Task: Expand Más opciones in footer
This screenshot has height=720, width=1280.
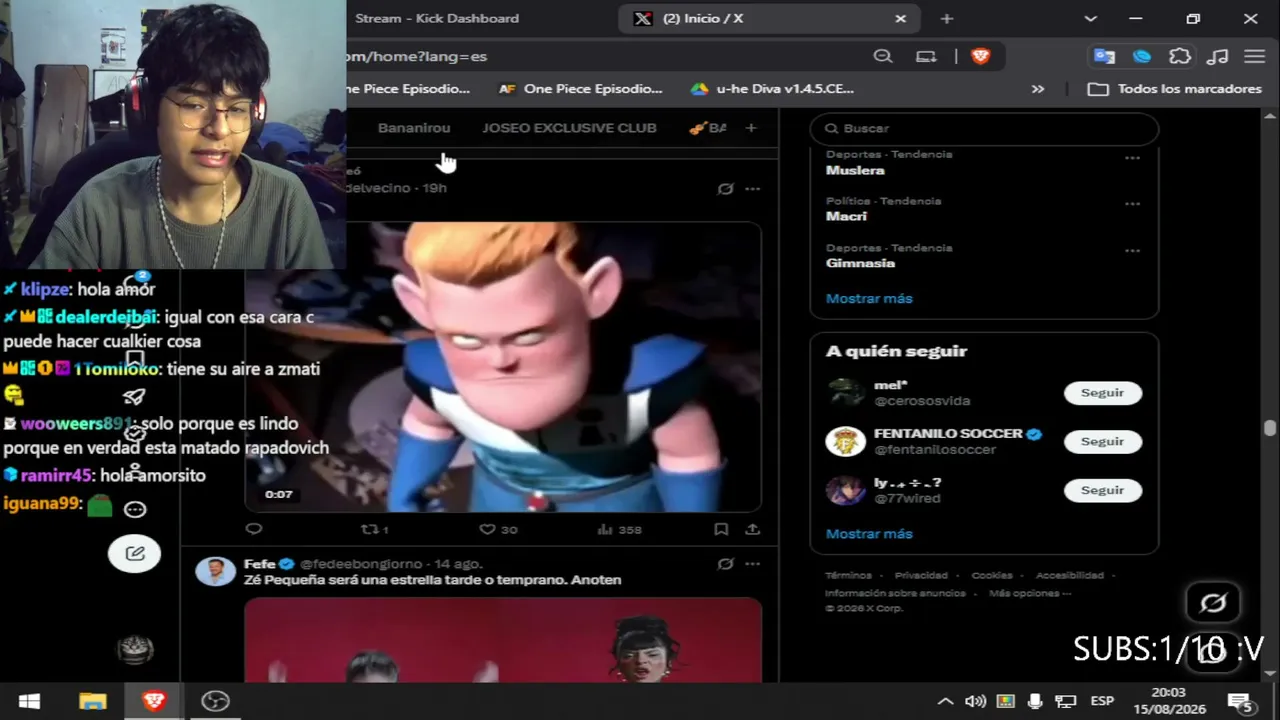Action: pos(1030,593)
